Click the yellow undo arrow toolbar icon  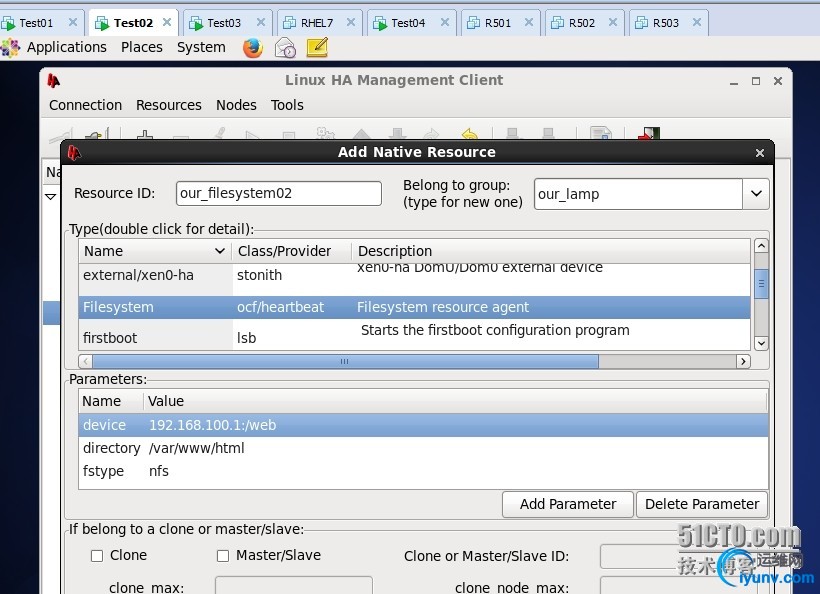point(469,134)
